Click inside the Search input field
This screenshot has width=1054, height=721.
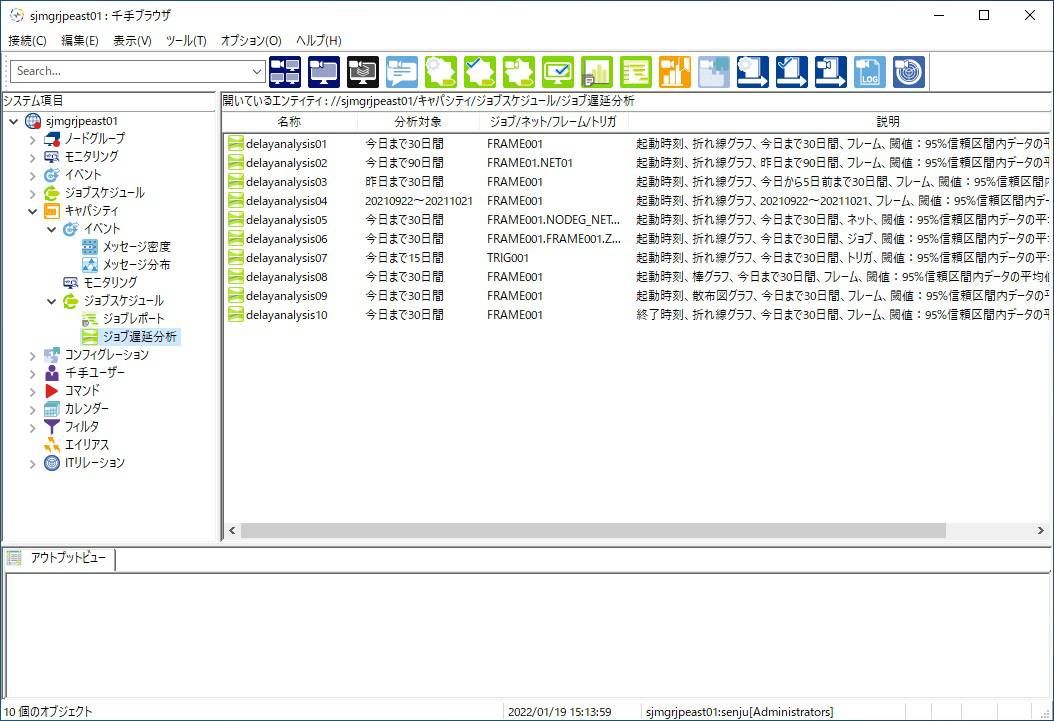[131, 71]
